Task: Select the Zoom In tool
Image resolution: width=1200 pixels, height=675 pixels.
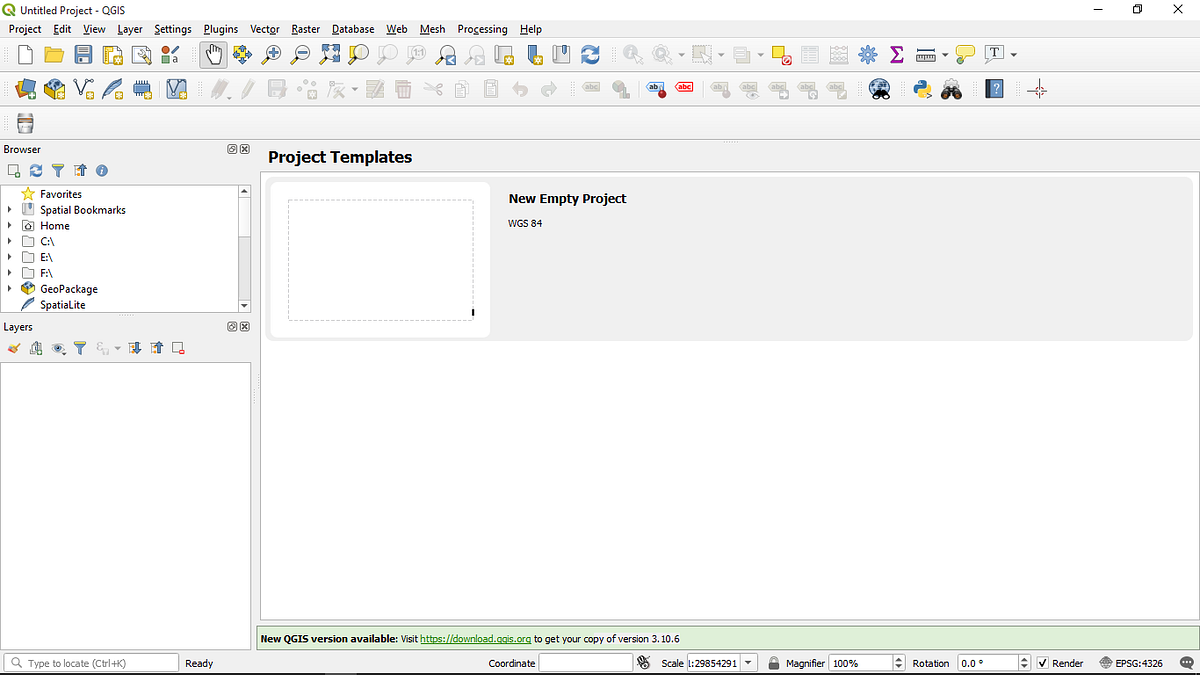Action: pos(270,55)
